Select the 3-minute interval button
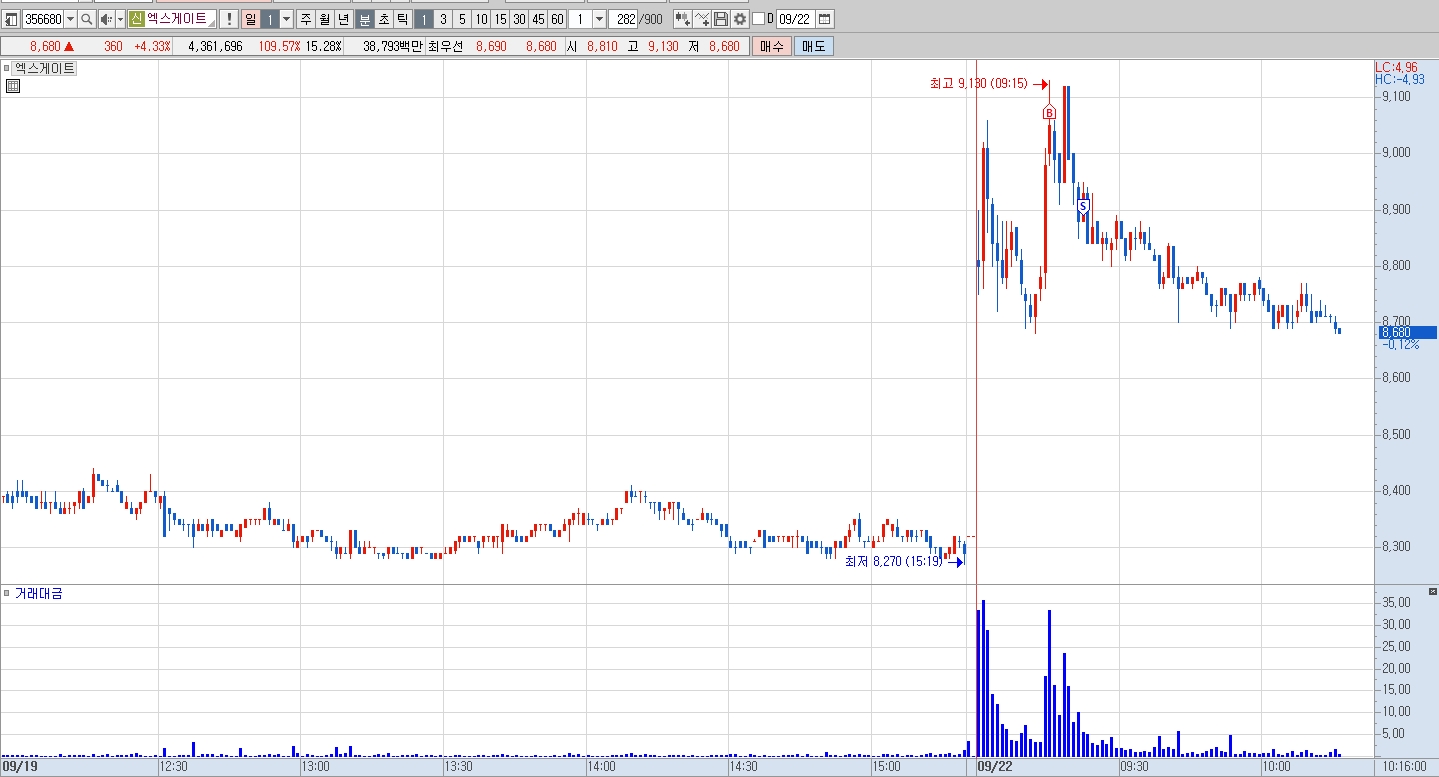This screenshot has width=1439, height=777. tap(443, 19)
